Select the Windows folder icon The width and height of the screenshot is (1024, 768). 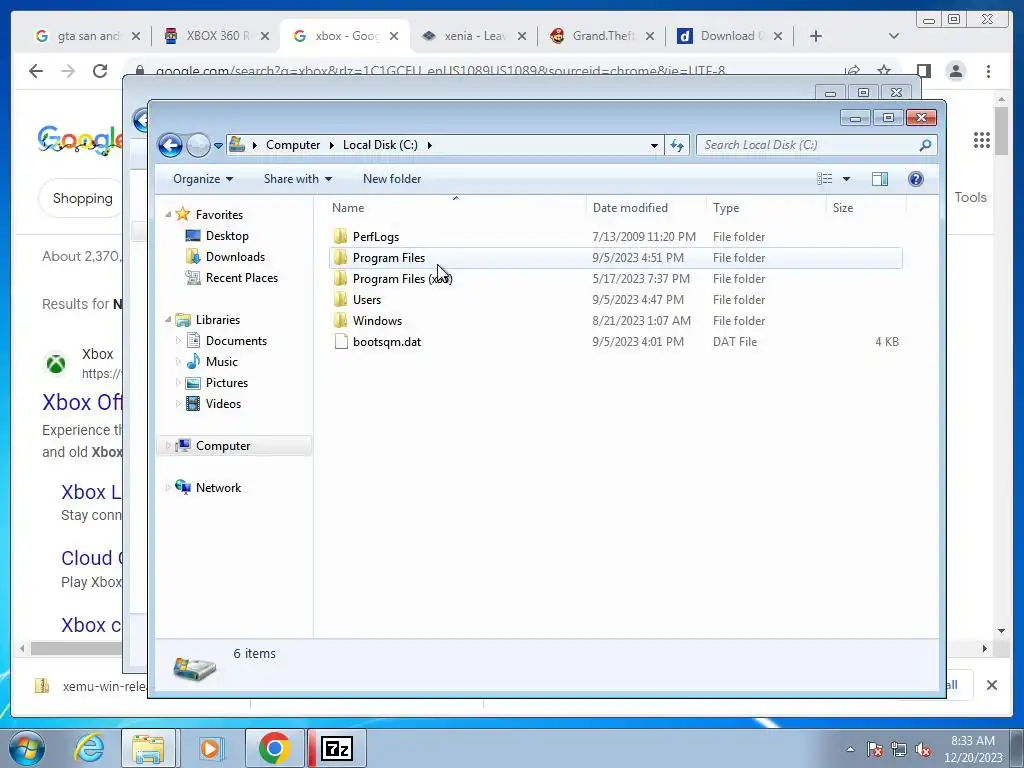340,320
